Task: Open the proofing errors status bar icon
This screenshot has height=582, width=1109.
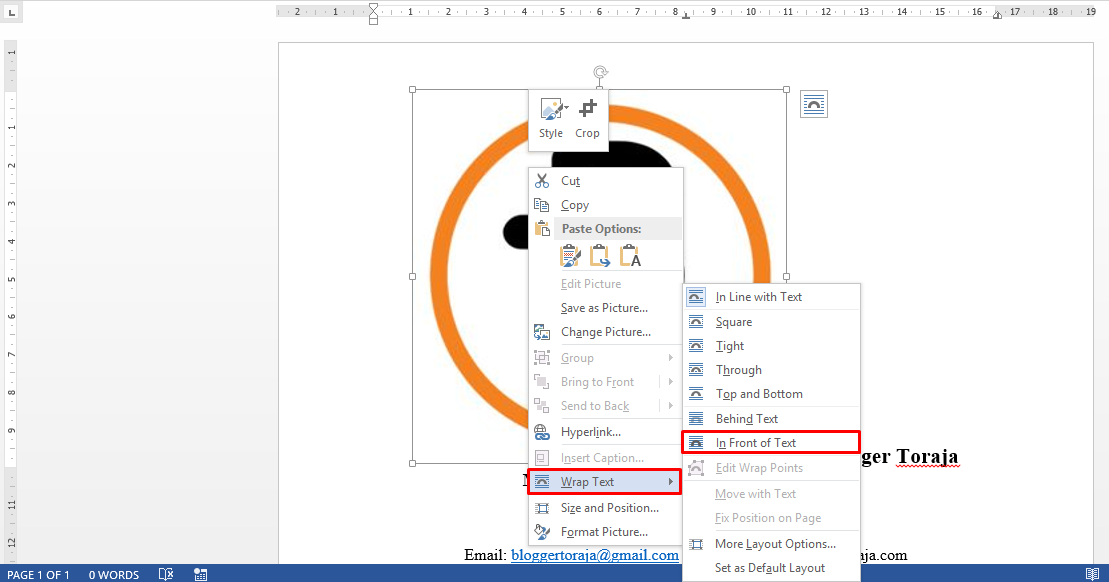Action: (x=166, y=574)
